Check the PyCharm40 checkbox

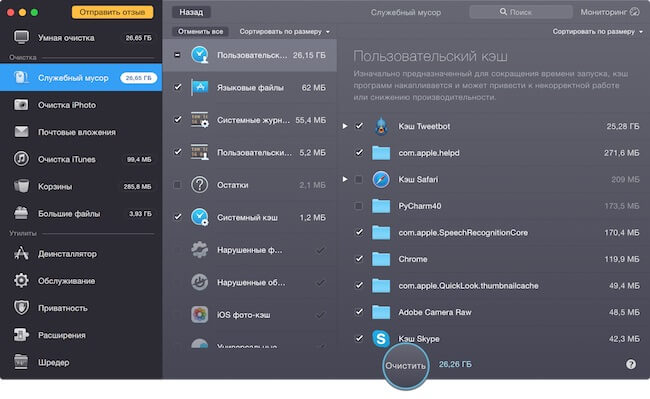coord(359,206)
